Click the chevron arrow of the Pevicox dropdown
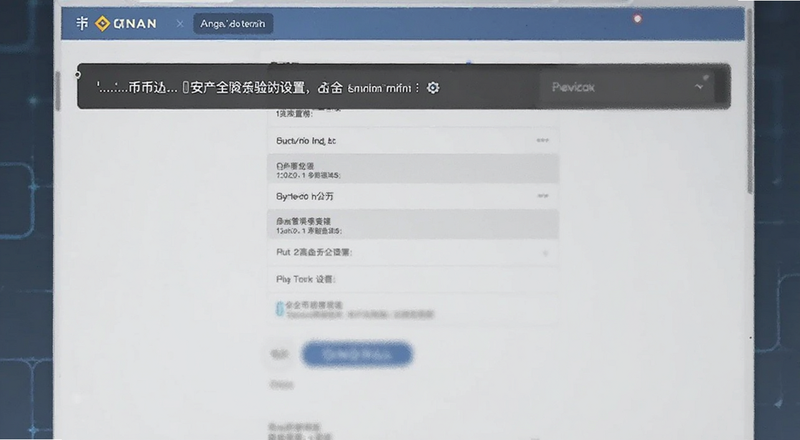 [x=699, y=87]
